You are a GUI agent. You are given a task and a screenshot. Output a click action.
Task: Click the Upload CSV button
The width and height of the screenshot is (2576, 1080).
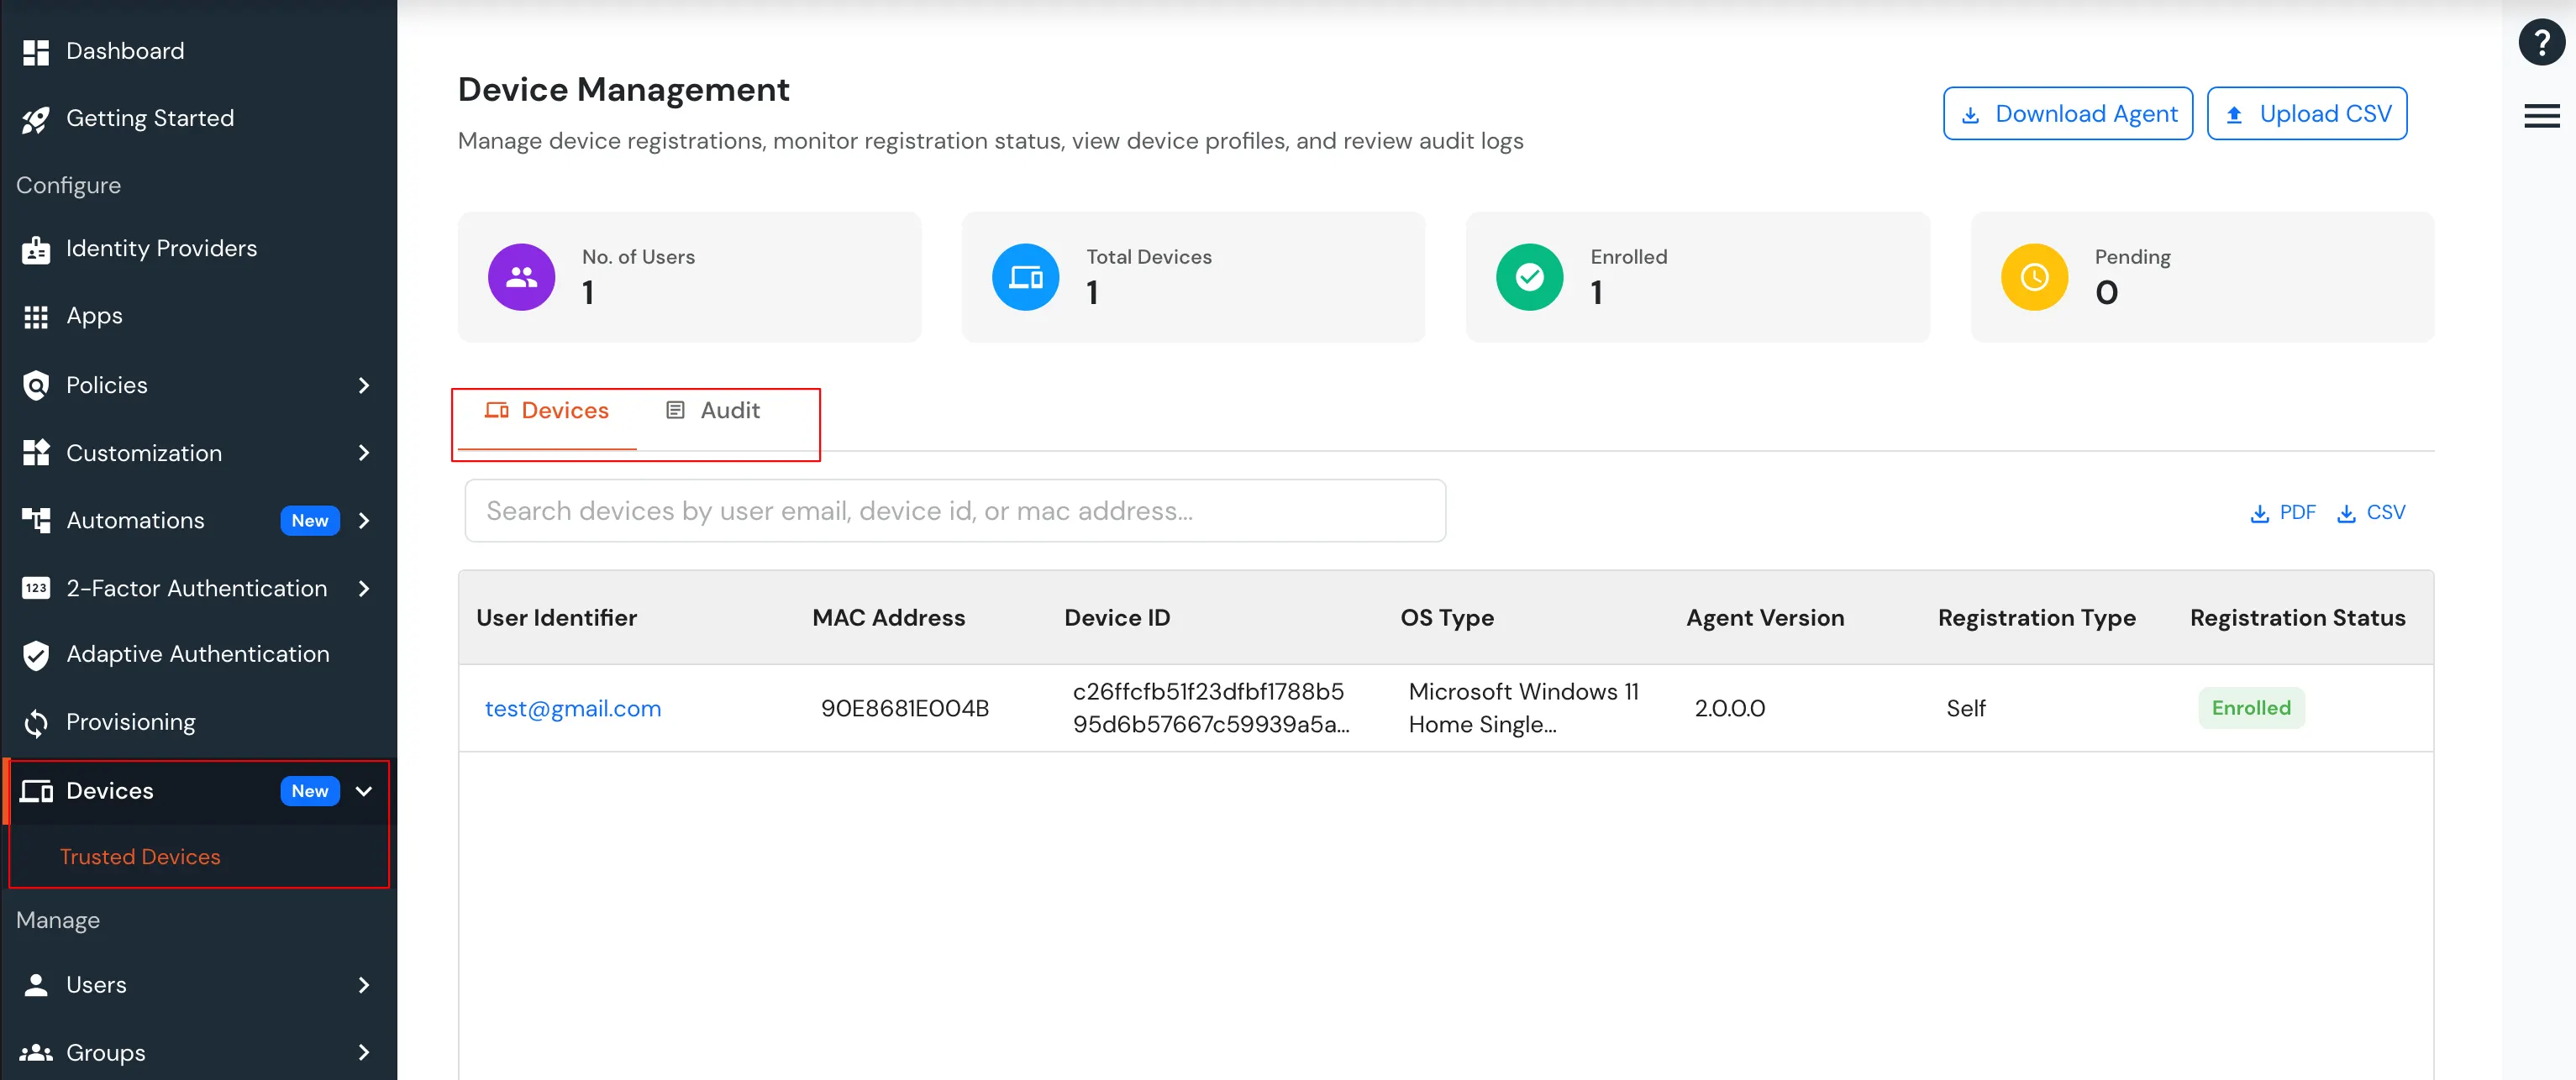pyautogui.click(x=2306, y=113)
